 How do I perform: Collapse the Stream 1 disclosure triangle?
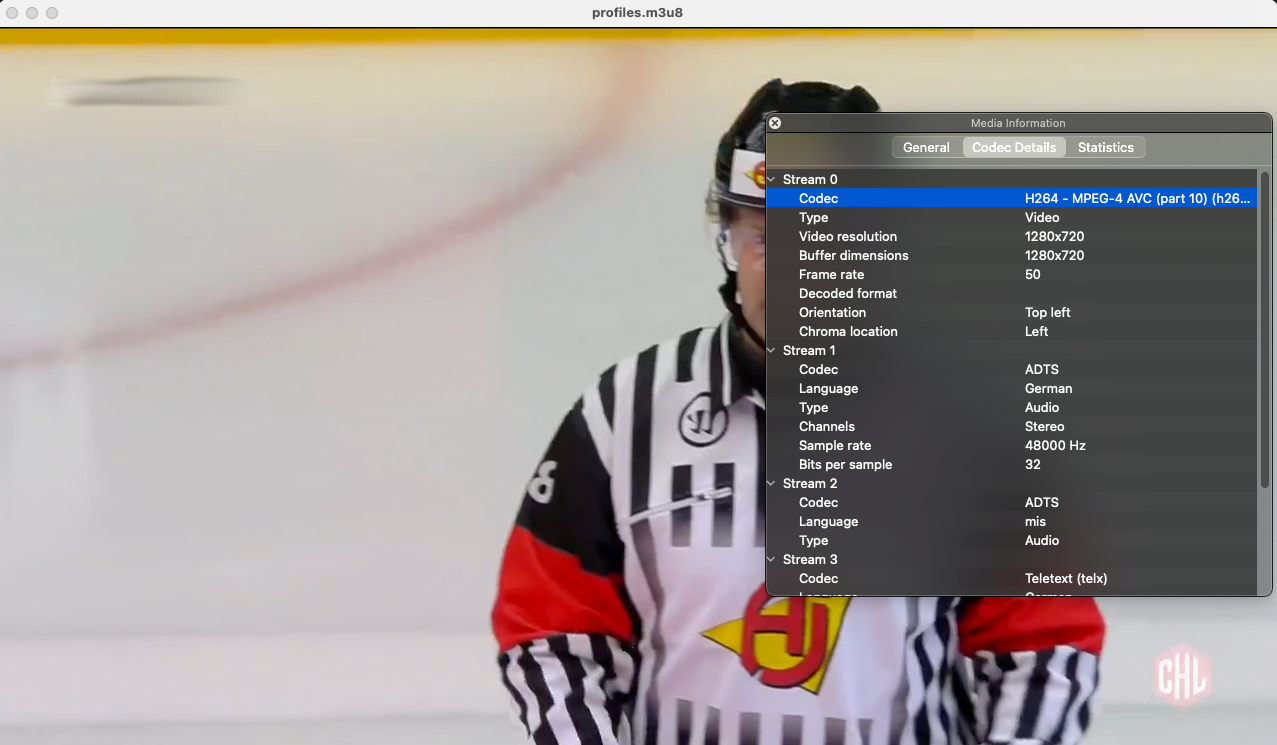772,351
